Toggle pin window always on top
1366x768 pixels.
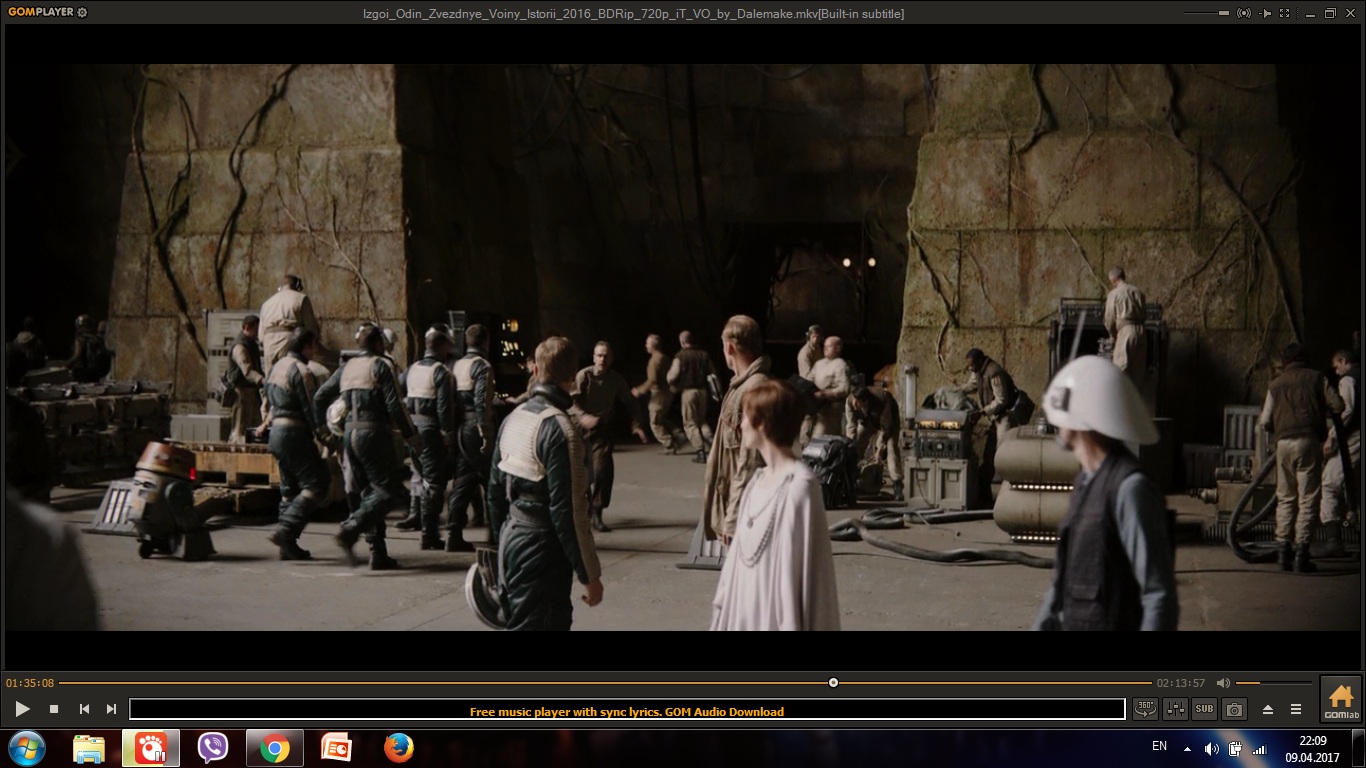point(1267,14)
